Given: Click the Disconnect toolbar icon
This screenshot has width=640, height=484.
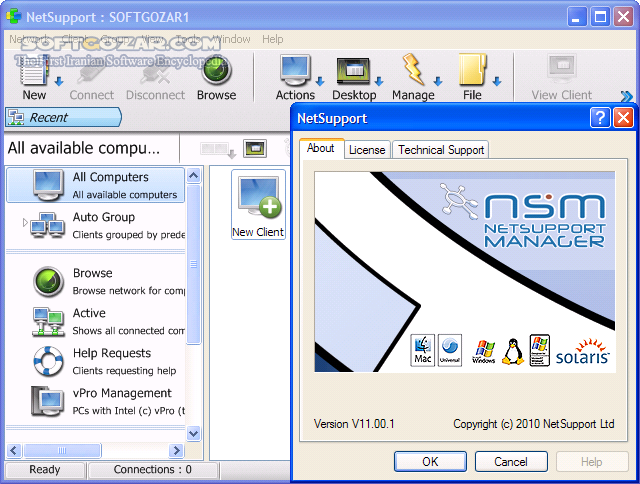Looking at the screenshot, I should coord(155,73).
